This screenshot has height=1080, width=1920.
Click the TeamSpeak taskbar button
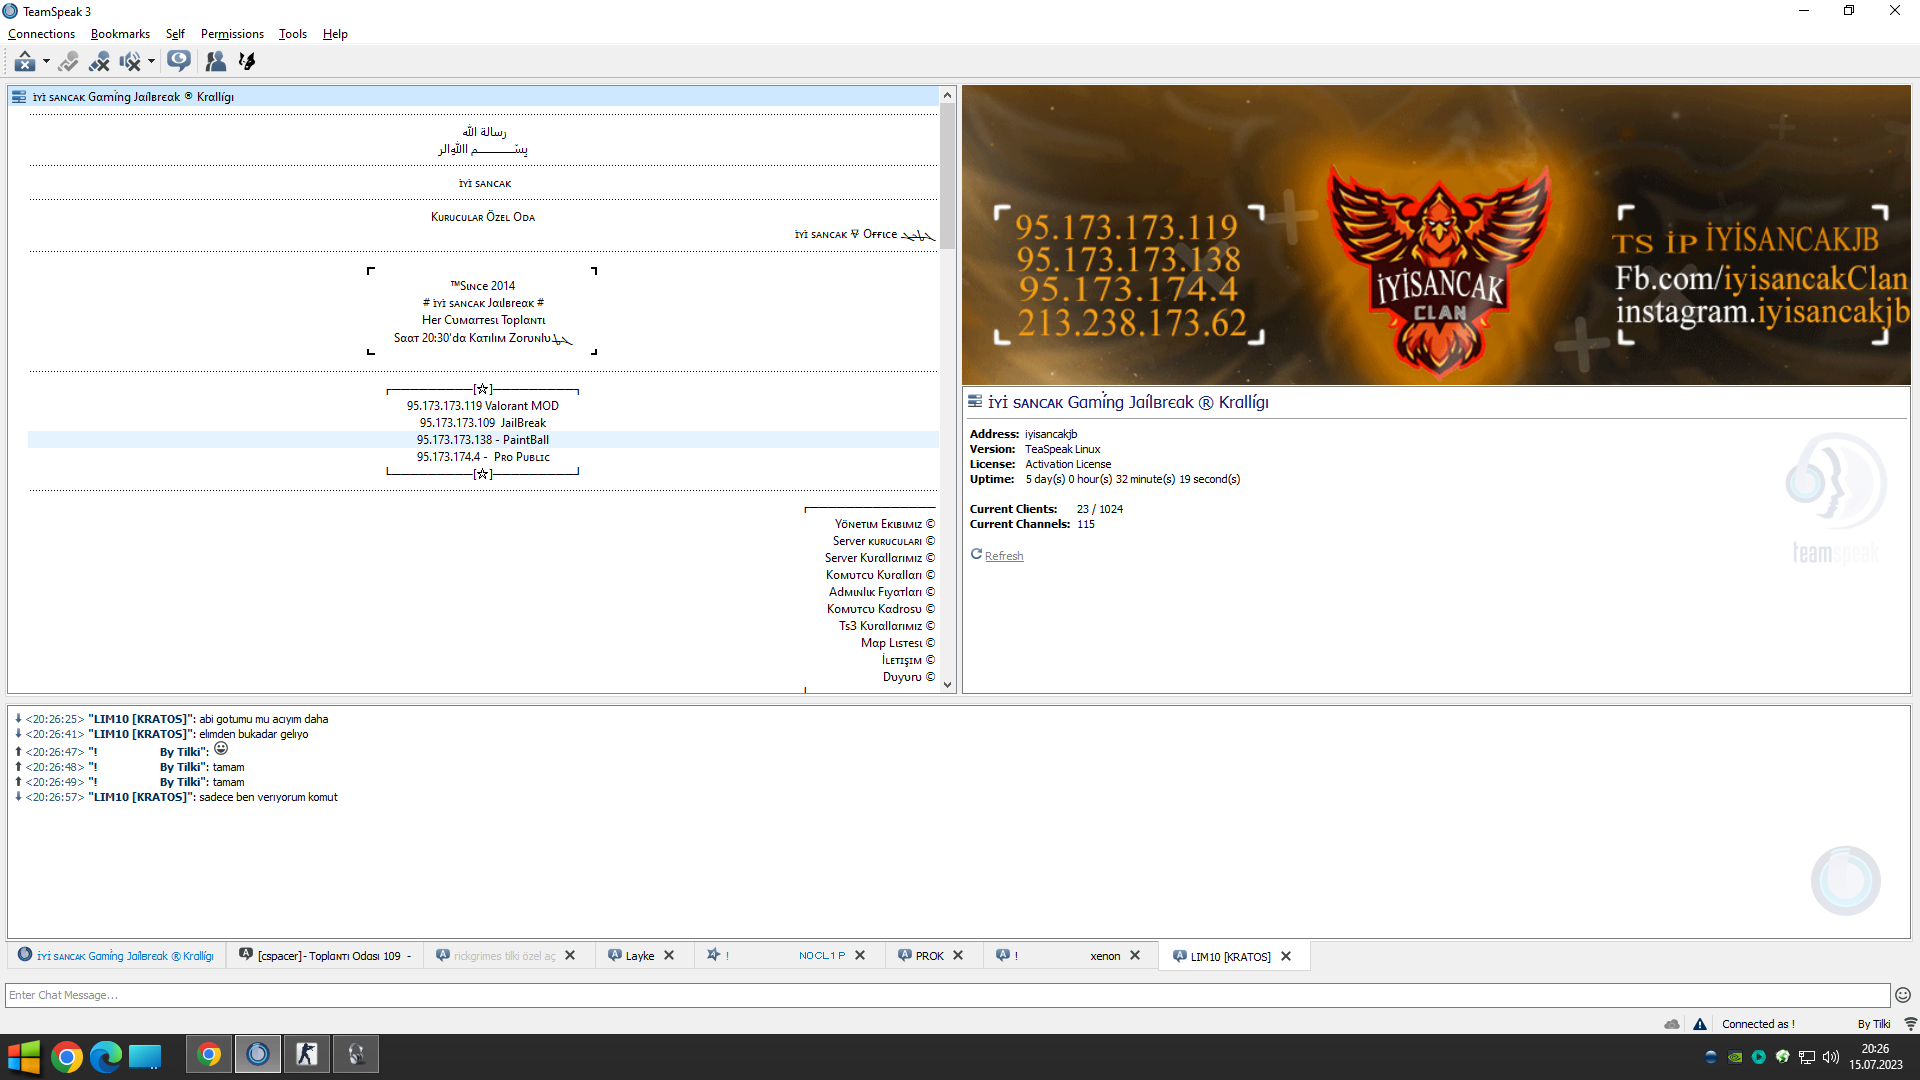(x=258, y=1054)
